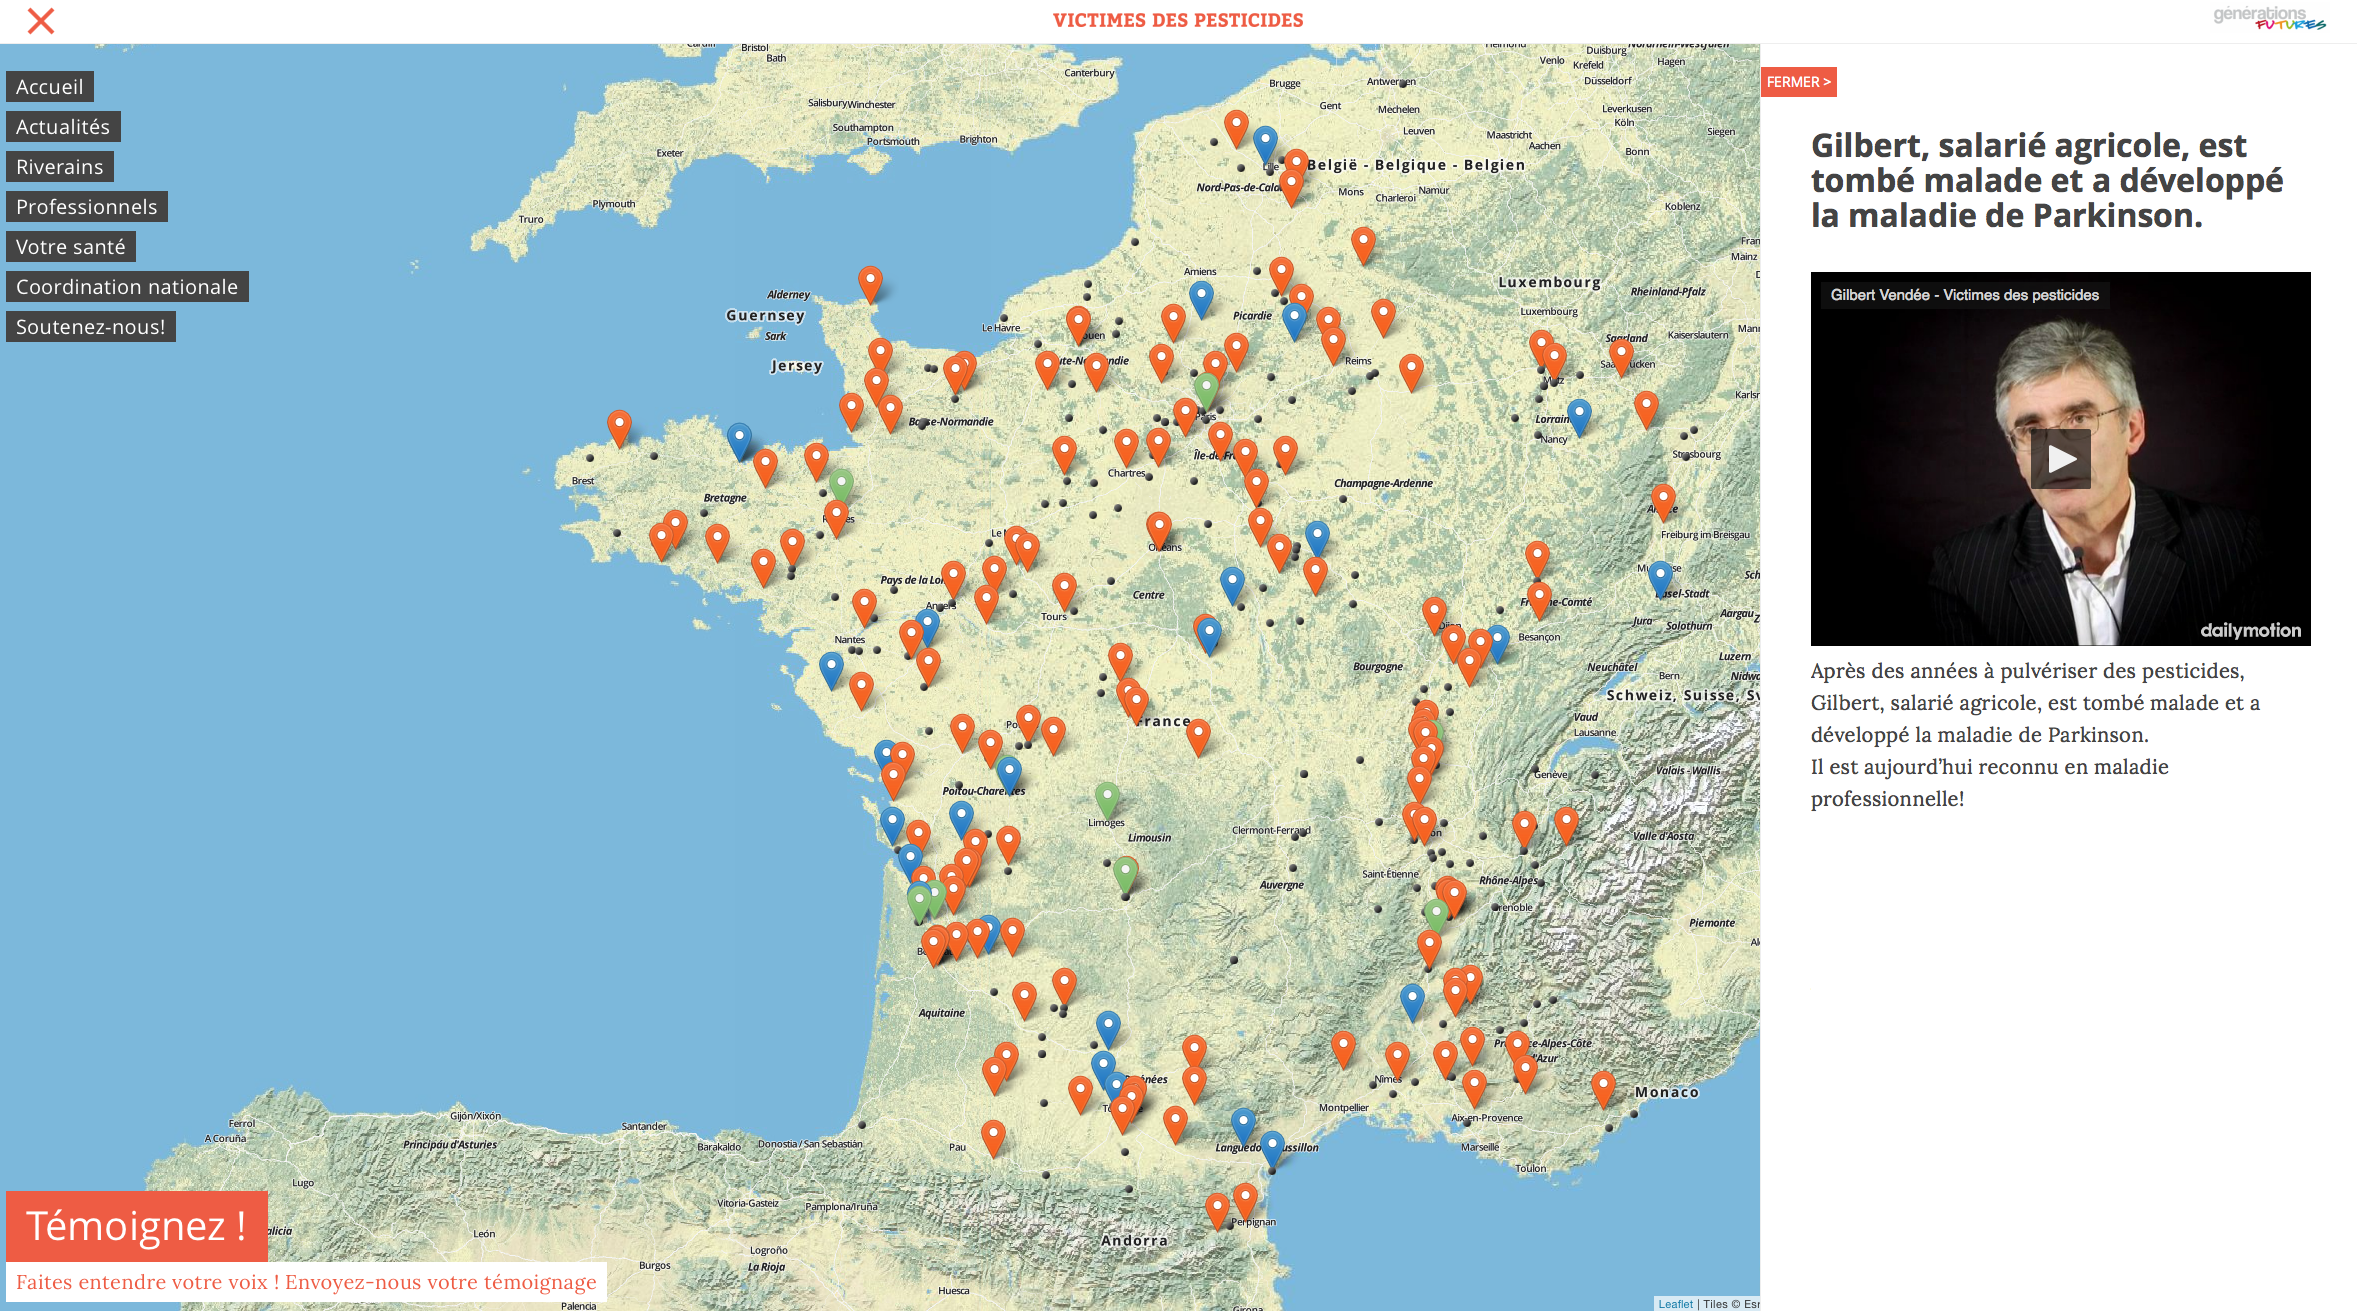Play the Gilbert Vendée video
Image resolution: width=2357 pixels, height=1311 pixels.
2060,459
